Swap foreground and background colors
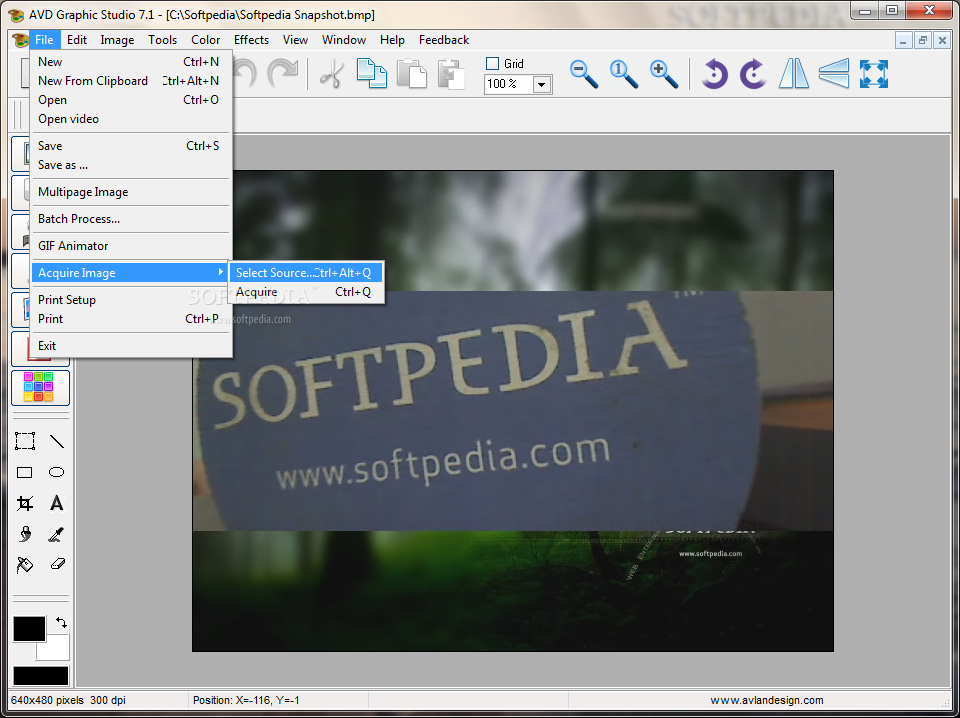Image resolution: width=960 pixels, height=718 pixels. point(61,623)
